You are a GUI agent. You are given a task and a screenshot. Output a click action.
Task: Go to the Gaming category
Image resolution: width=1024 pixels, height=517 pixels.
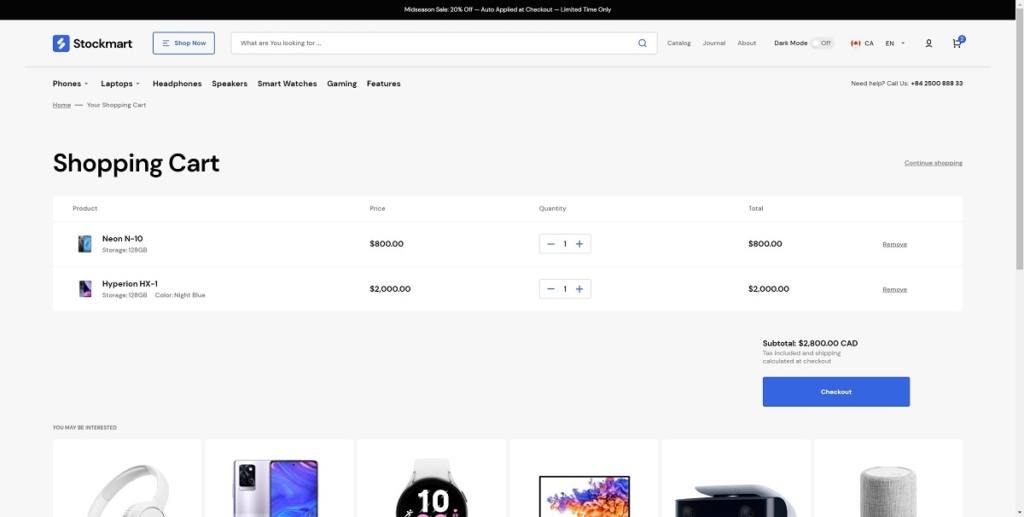pyautogui.click(x=342, y=84)
